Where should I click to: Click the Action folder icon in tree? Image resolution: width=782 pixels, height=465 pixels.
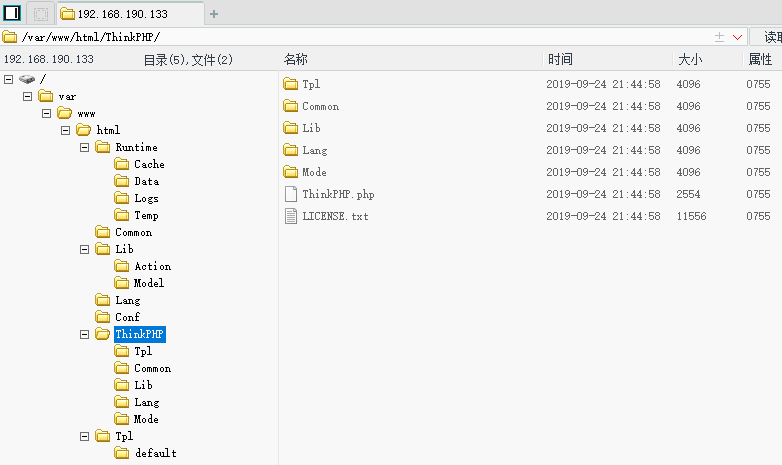[122, 265]
